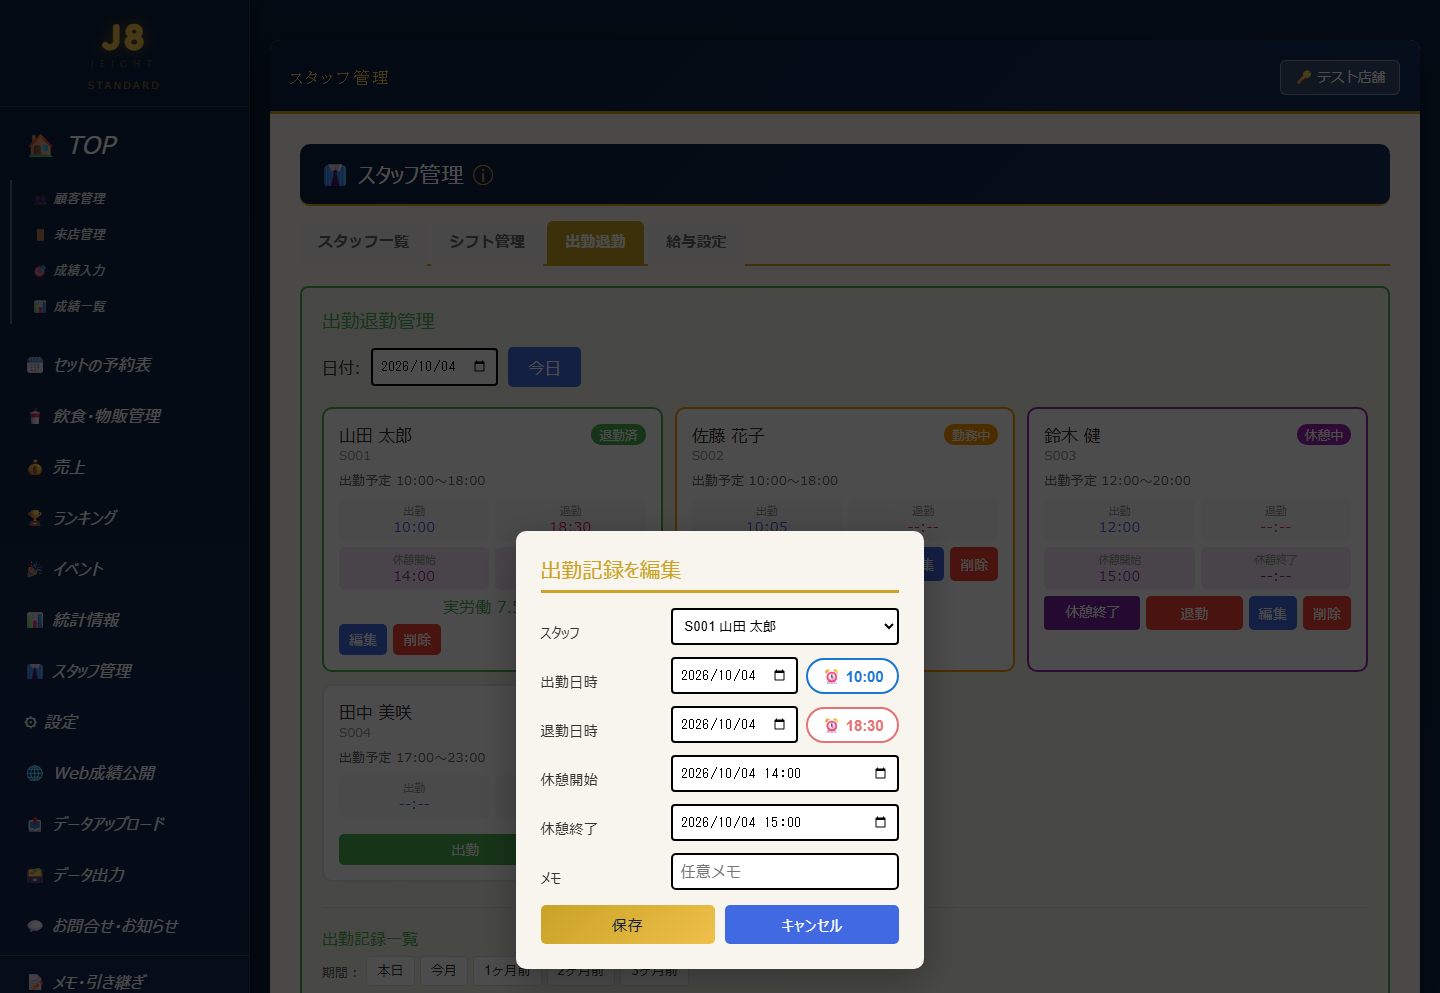
Task: Click the 設定 gear icon
Action: (x=31, y=722)
